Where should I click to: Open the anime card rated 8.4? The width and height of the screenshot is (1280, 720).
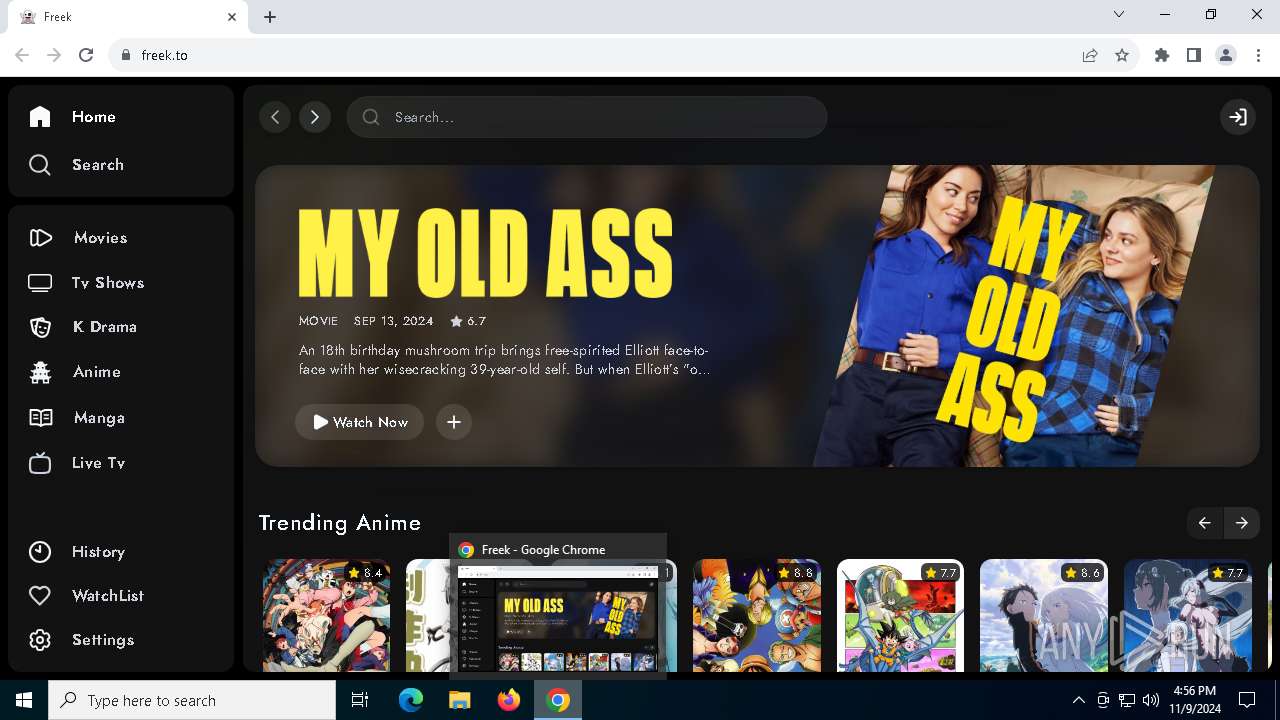point(327,615)
